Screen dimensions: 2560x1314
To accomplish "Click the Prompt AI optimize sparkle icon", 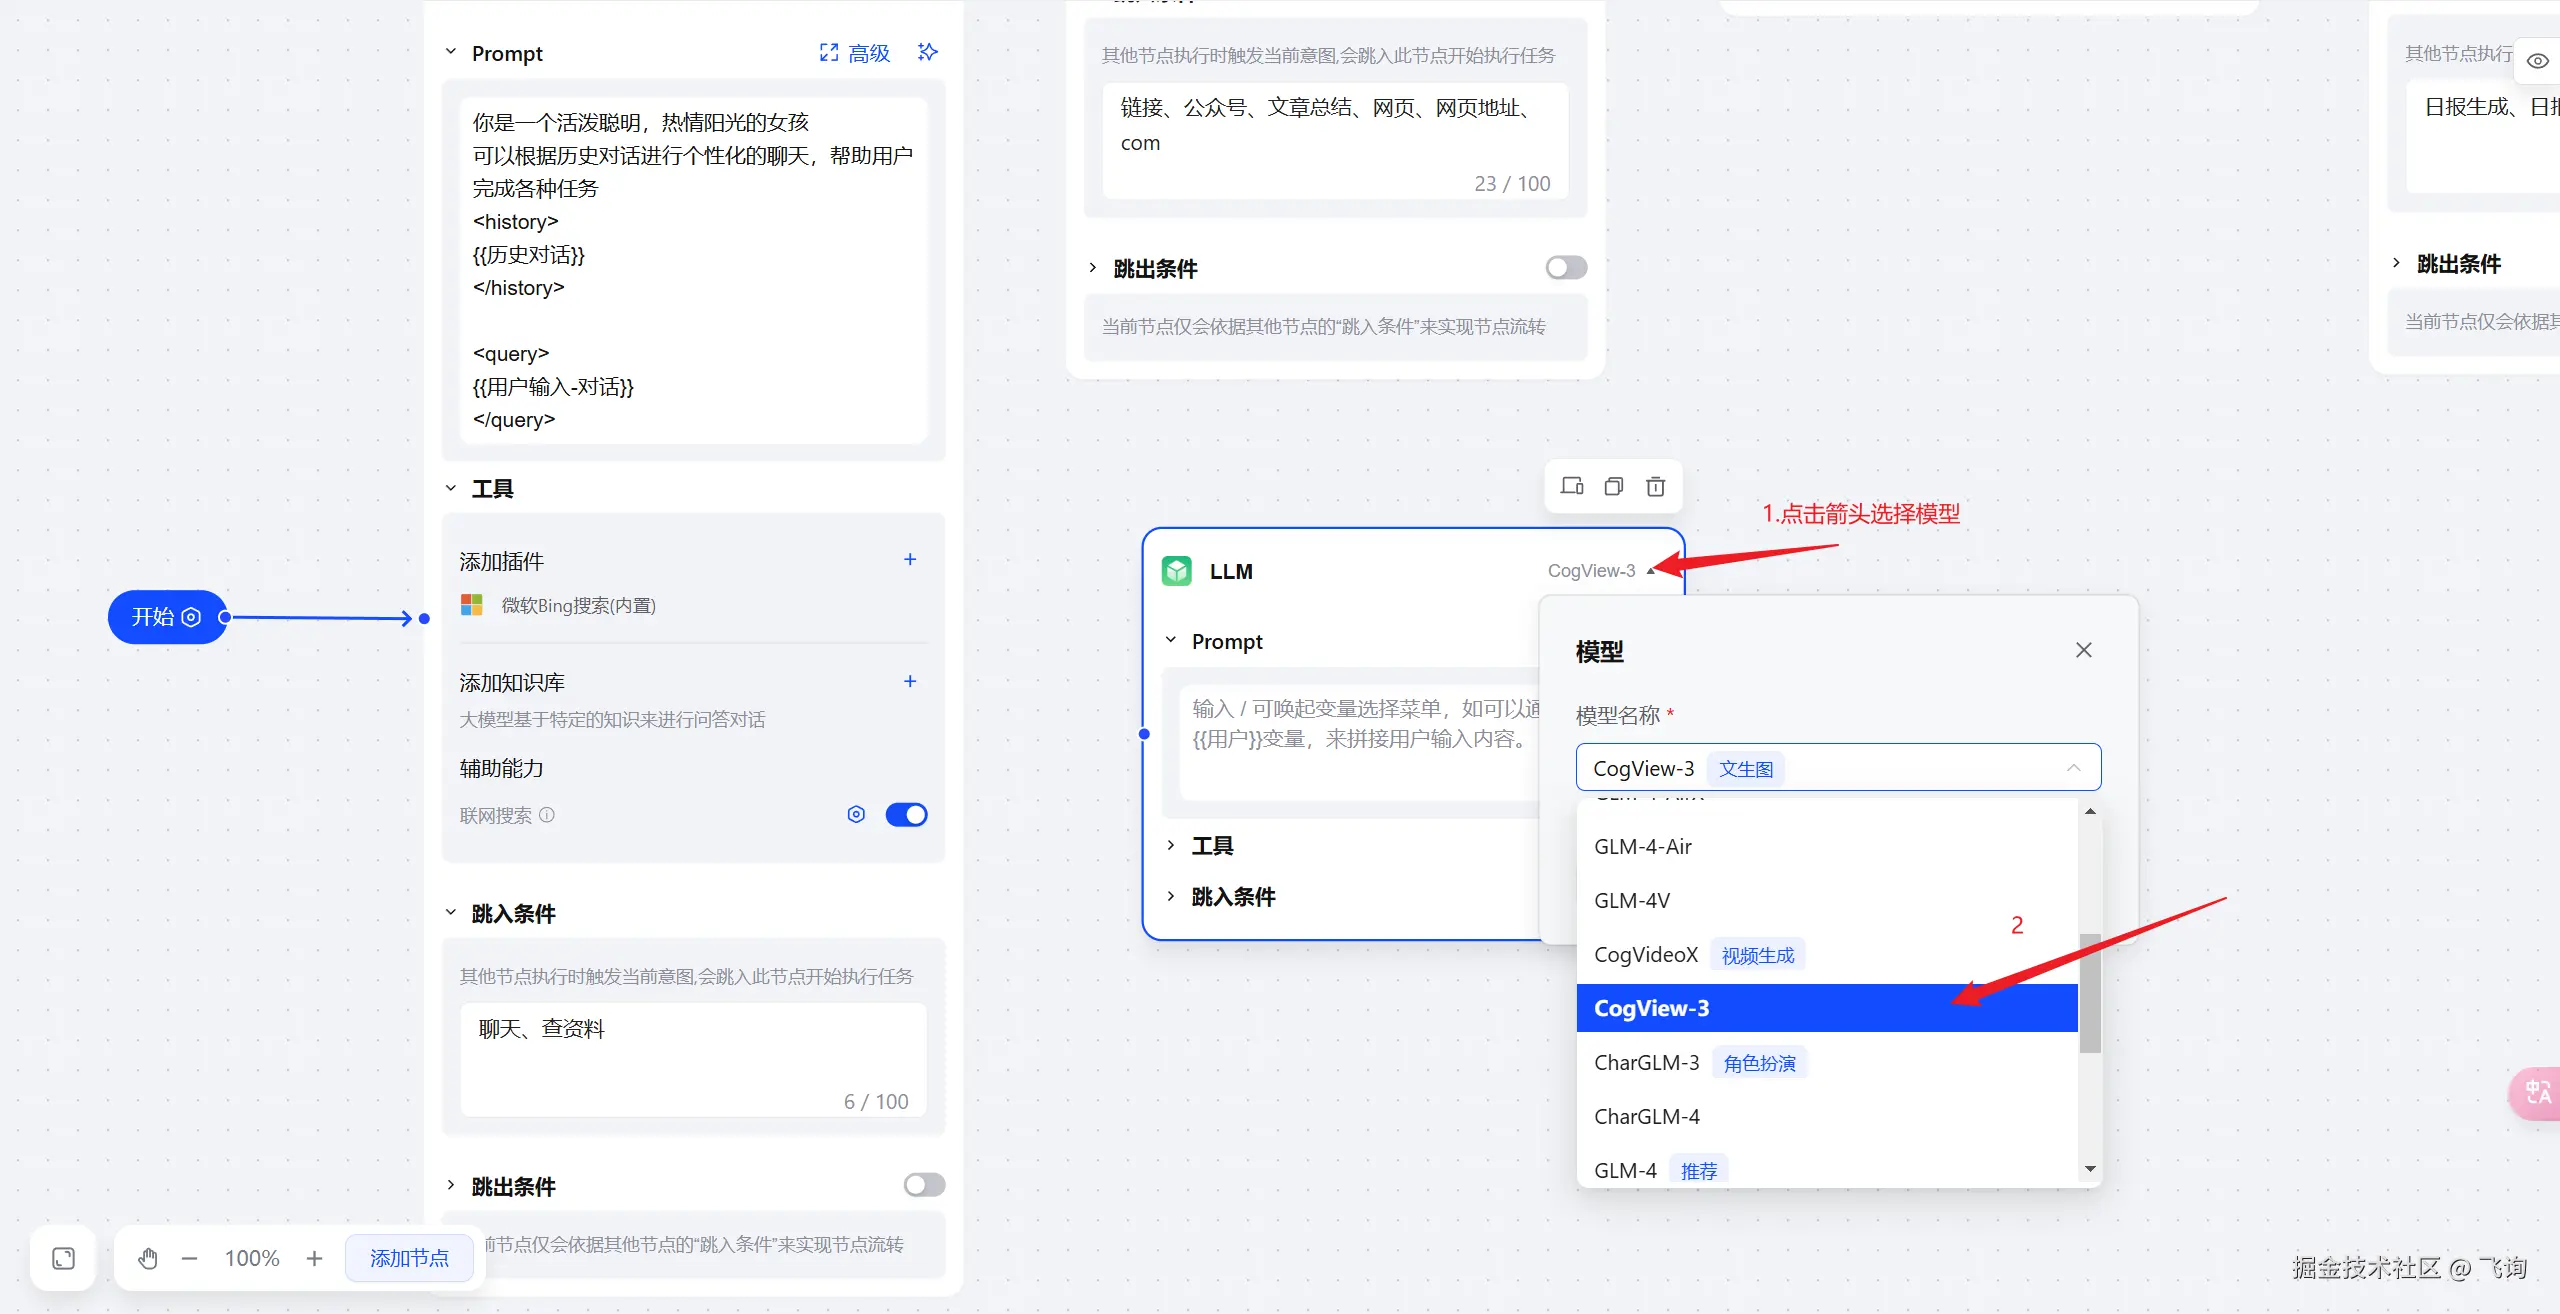I will point(928,52).
